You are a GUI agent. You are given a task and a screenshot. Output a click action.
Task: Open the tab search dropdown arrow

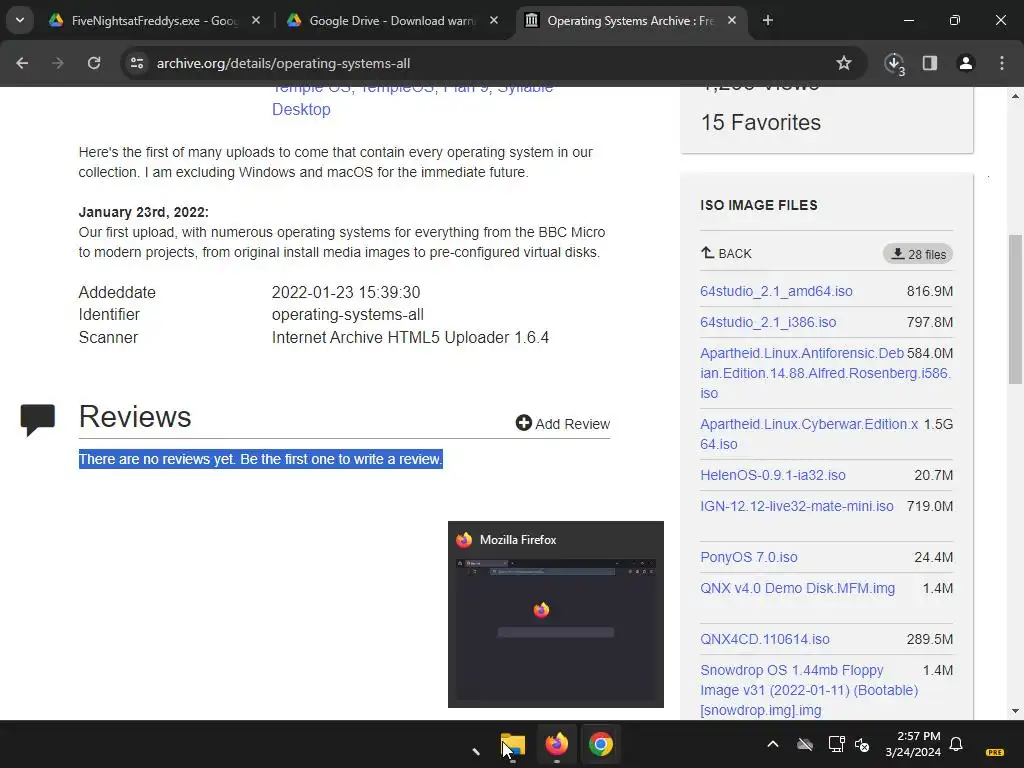20,20
